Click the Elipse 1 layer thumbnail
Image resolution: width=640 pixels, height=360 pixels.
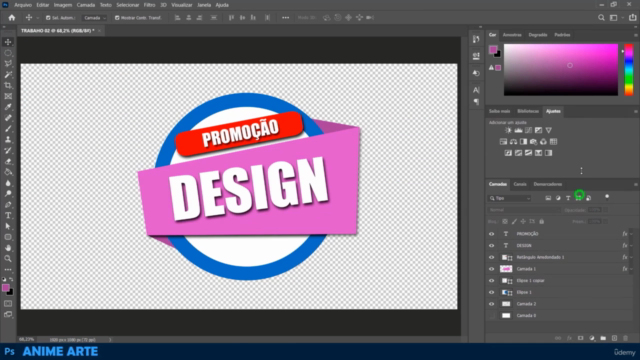(x=507, y=292)
